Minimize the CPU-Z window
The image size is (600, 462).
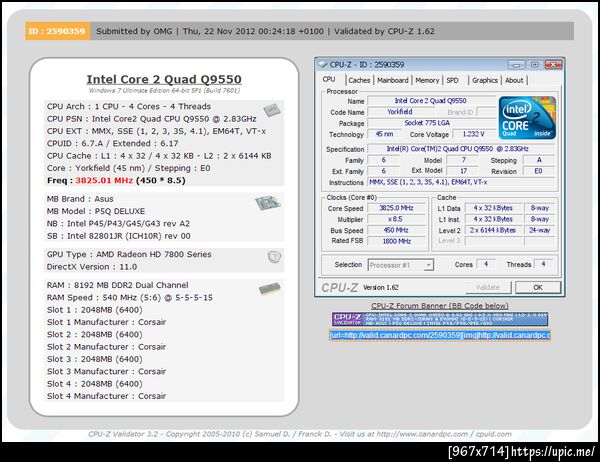coord(516,65)
